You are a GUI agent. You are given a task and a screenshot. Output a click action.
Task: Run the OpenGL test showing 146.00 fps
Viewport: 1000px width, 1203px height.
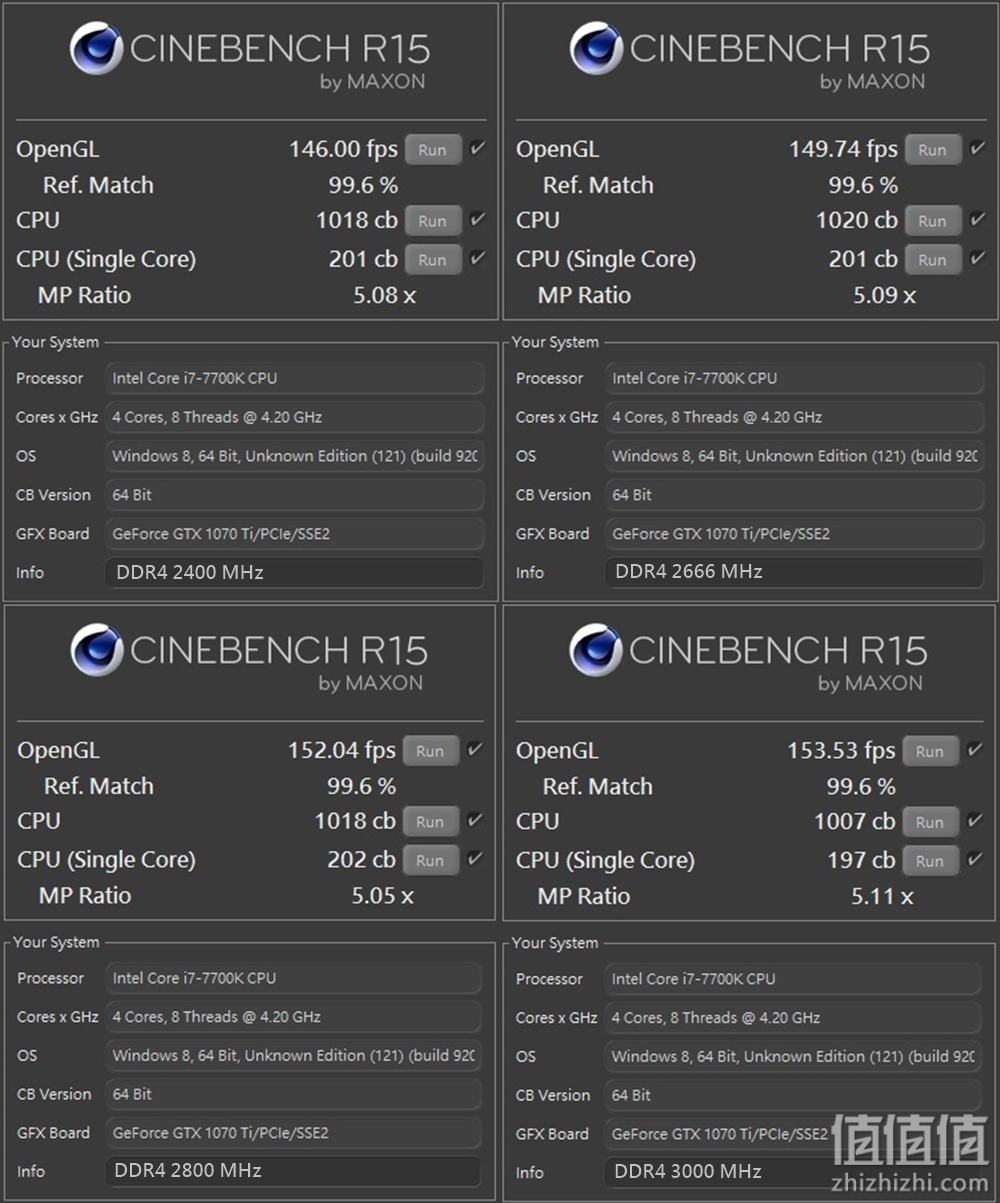click(x=433, y=150)
